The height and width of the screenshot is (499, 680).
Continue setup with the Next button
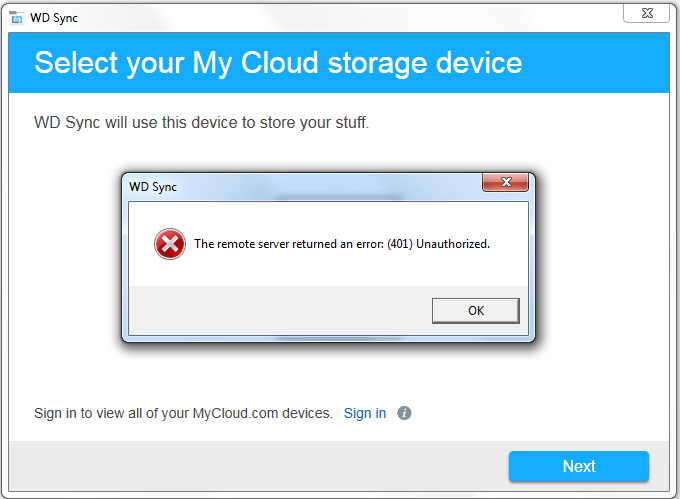pos(579,466)
